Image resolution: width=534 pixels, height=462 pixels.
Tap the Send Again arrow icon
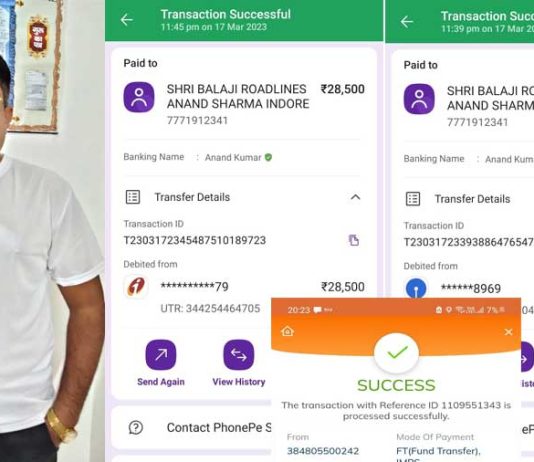click(x=161, y=355)
